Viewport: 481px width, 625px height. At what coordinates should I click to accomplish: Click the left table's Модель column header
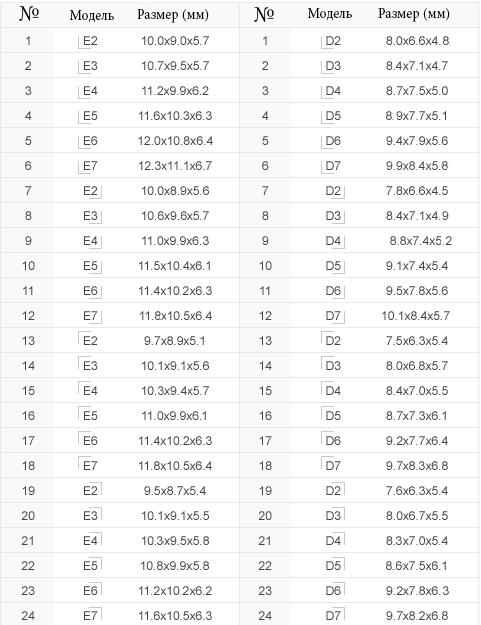tap(92, 15)
